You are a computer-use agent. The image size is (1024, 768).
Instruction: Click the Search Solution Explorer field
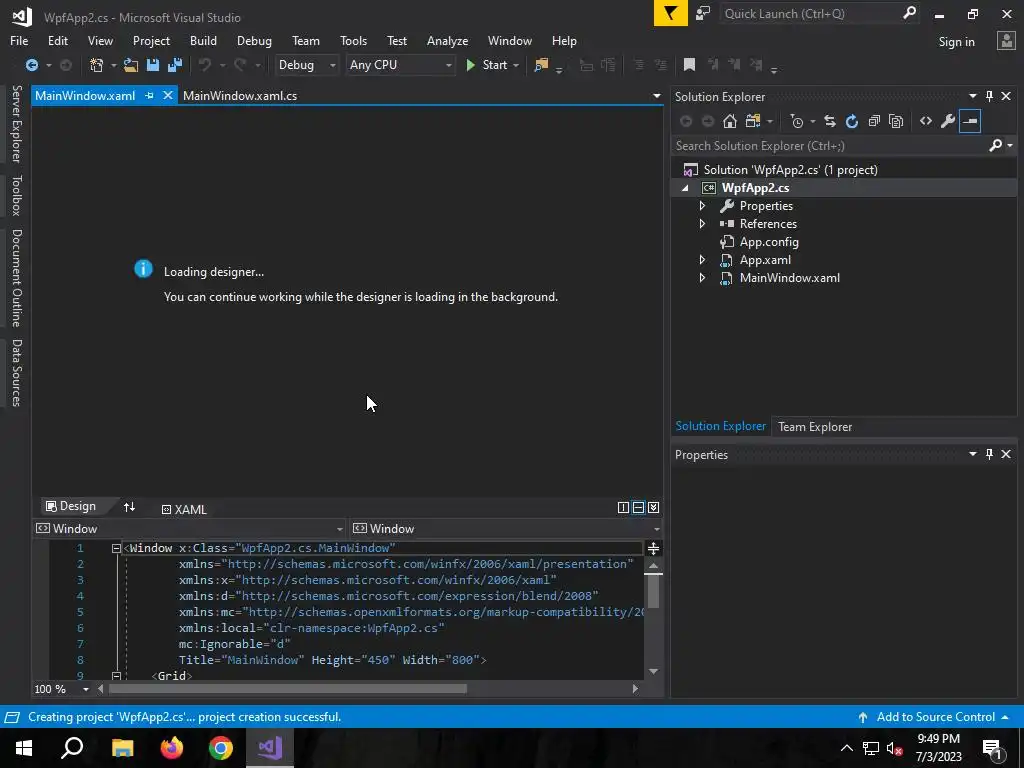829,145
